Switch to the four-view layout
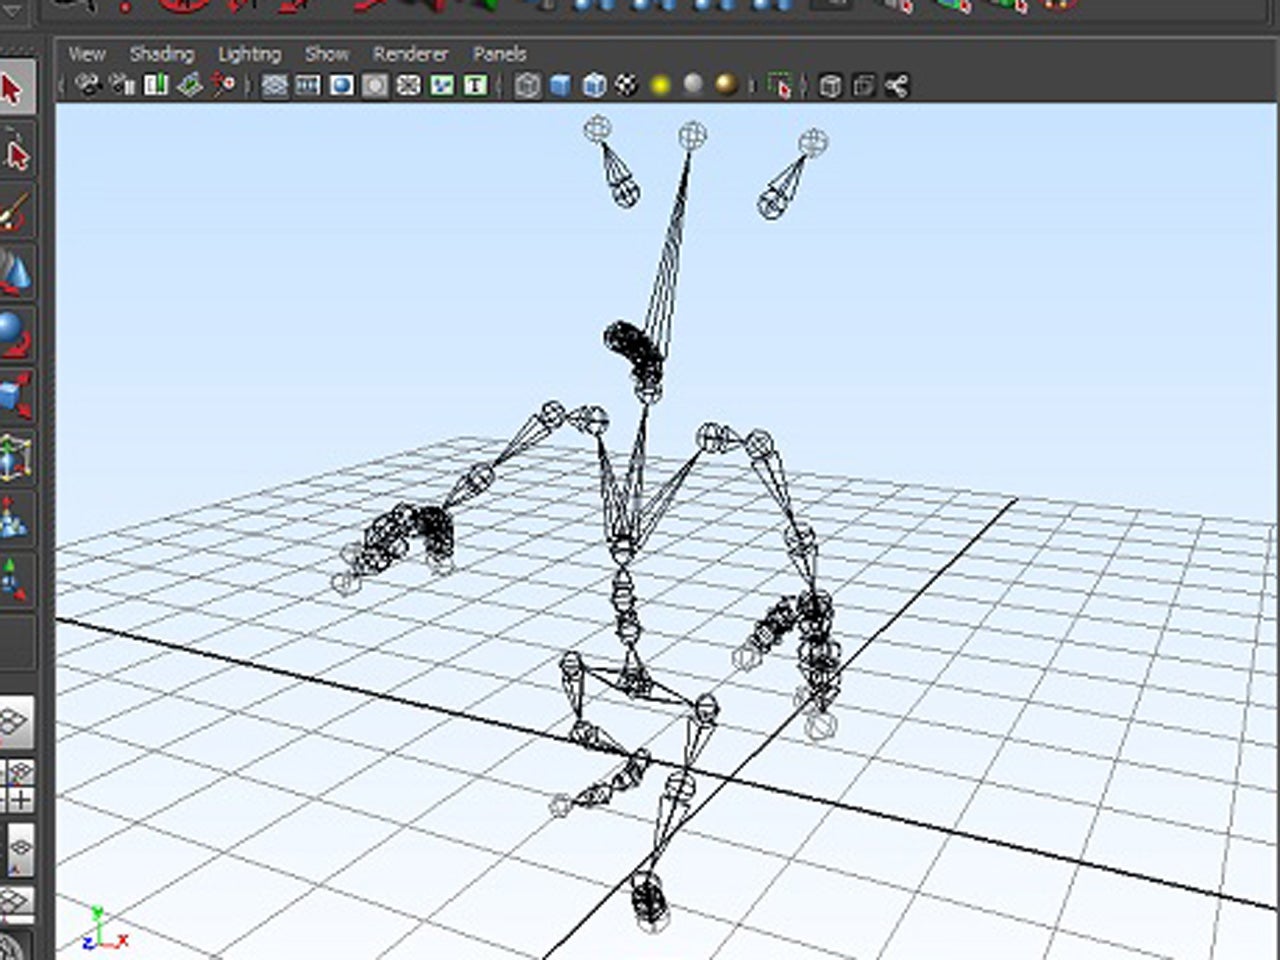The width and height of the screenshot is (1280, 960). click(x=17, y=786)
